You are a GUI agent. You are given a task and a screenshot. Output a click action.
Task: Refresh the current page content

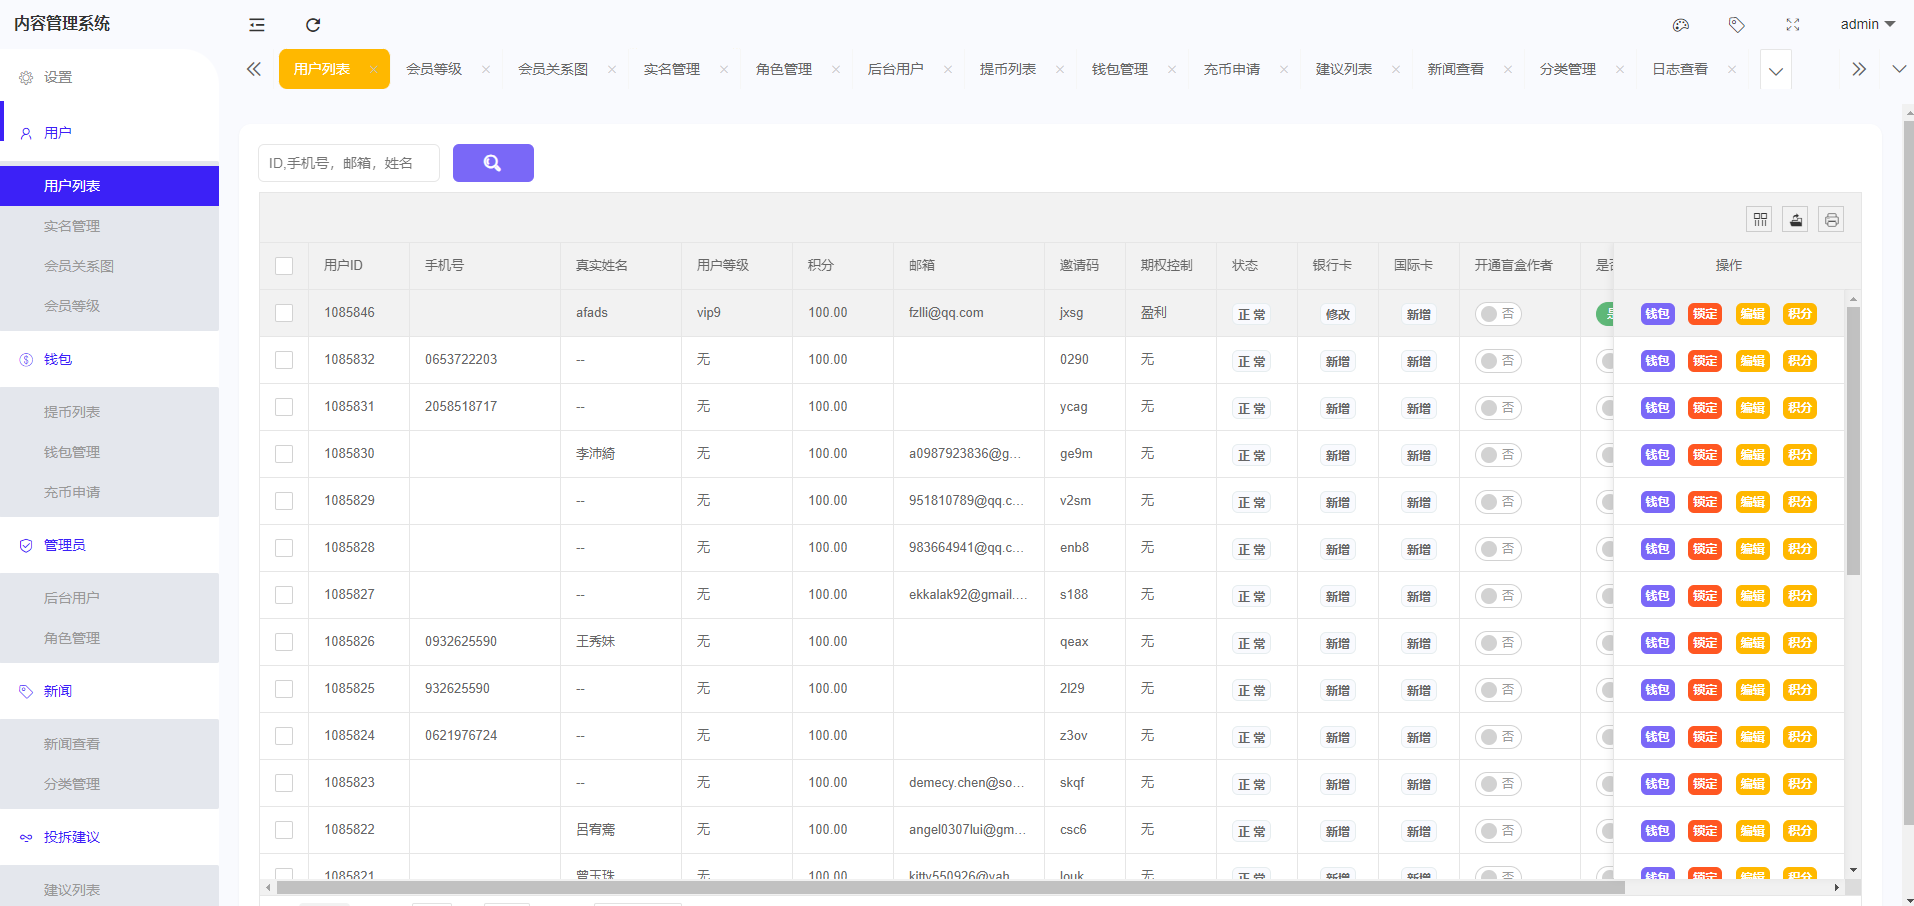click(313, 24)
